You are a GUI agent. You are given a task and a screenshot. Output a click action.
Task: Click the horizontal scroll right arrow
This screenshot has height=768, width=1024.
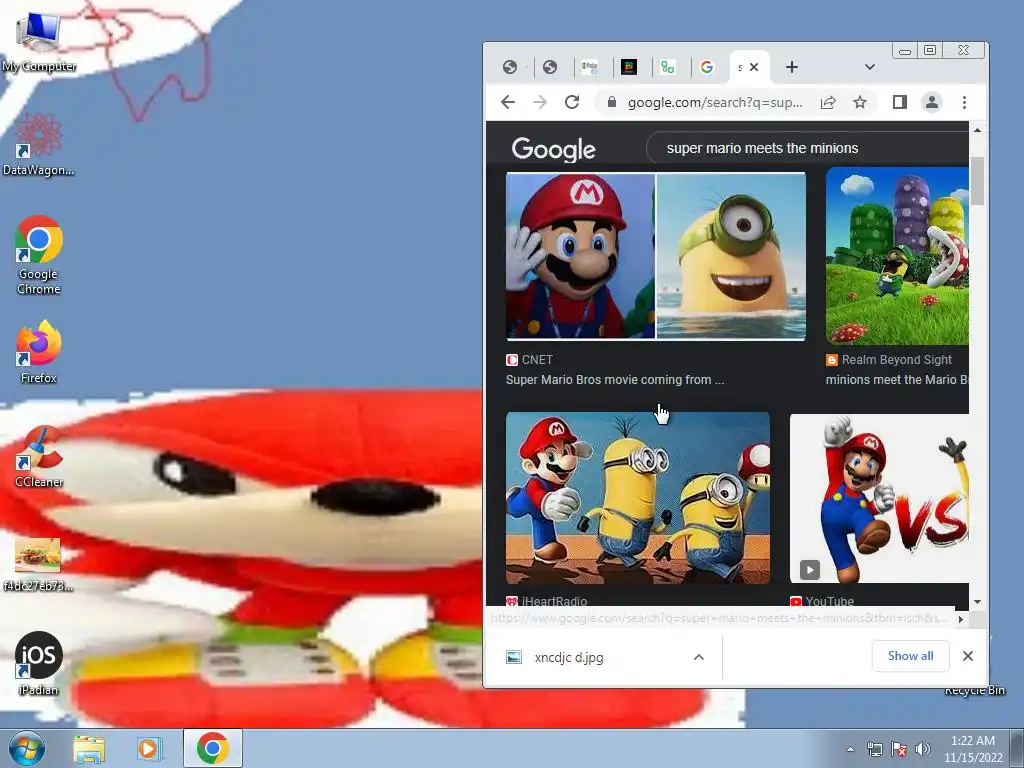(x=961, y=619)
